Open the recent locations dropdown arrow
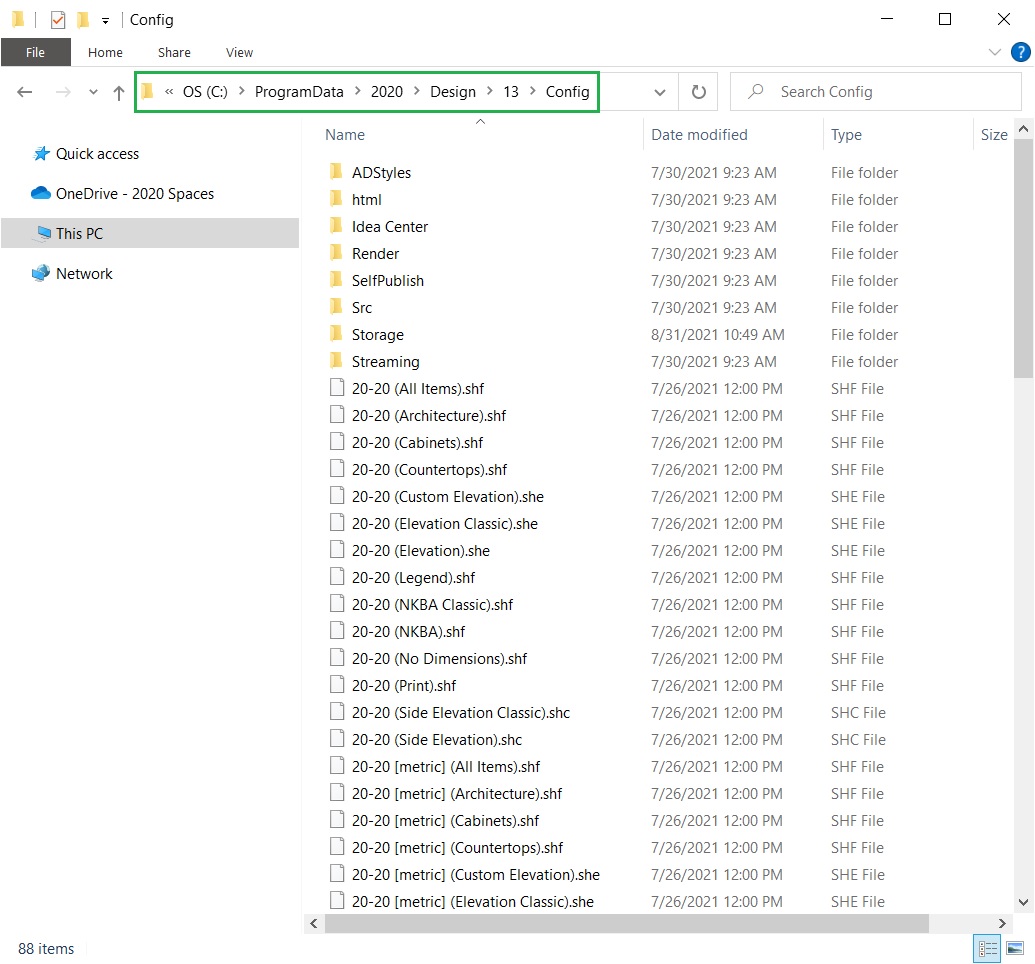The height and width of the screenshot is (964, 1035). coord(93,92)
